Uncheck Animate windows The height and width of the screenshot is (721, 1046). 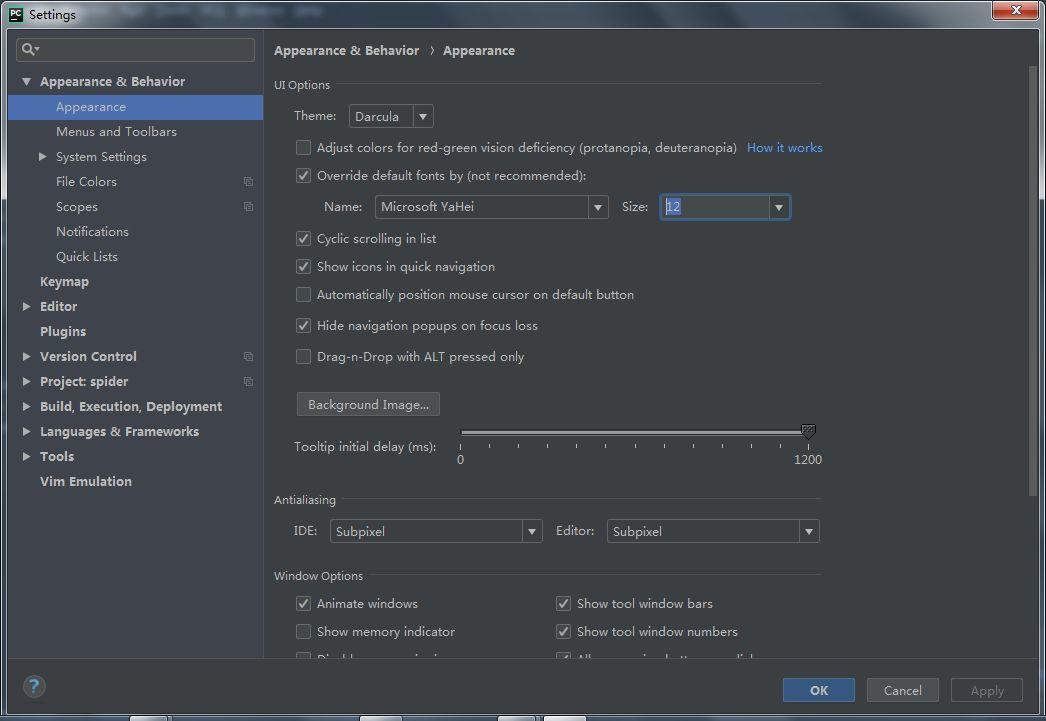(304, 604)
